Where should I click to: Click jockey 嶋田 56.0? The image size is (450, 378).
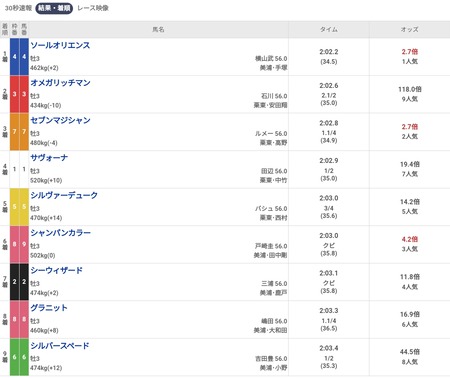coord(274,321)
